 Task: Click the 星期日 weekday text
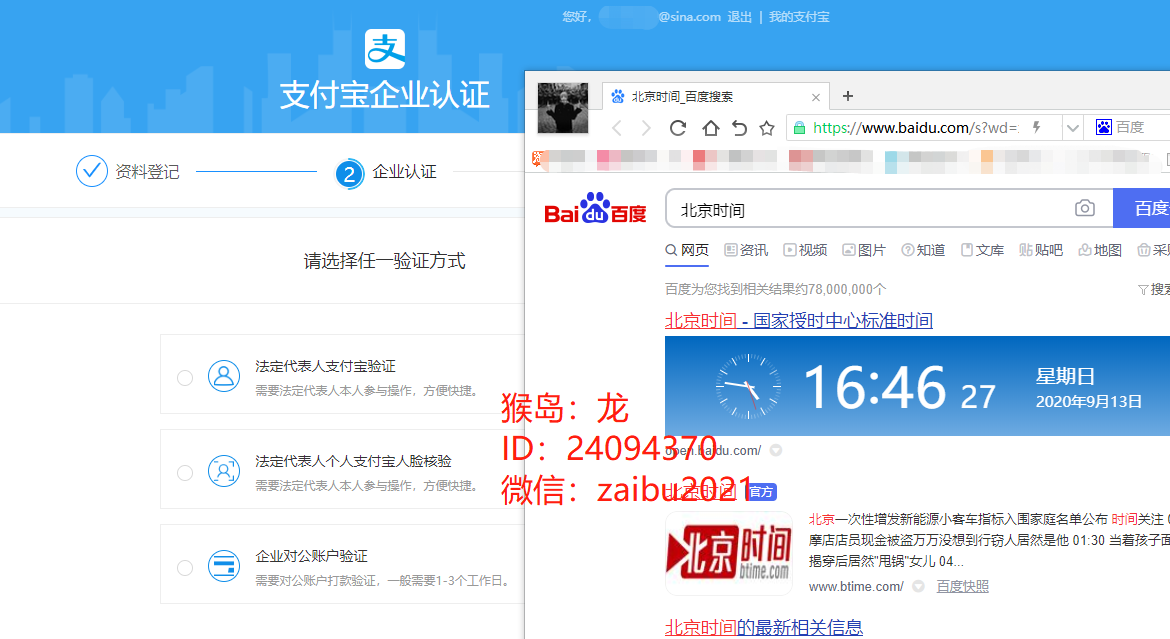click(1066, 376)
